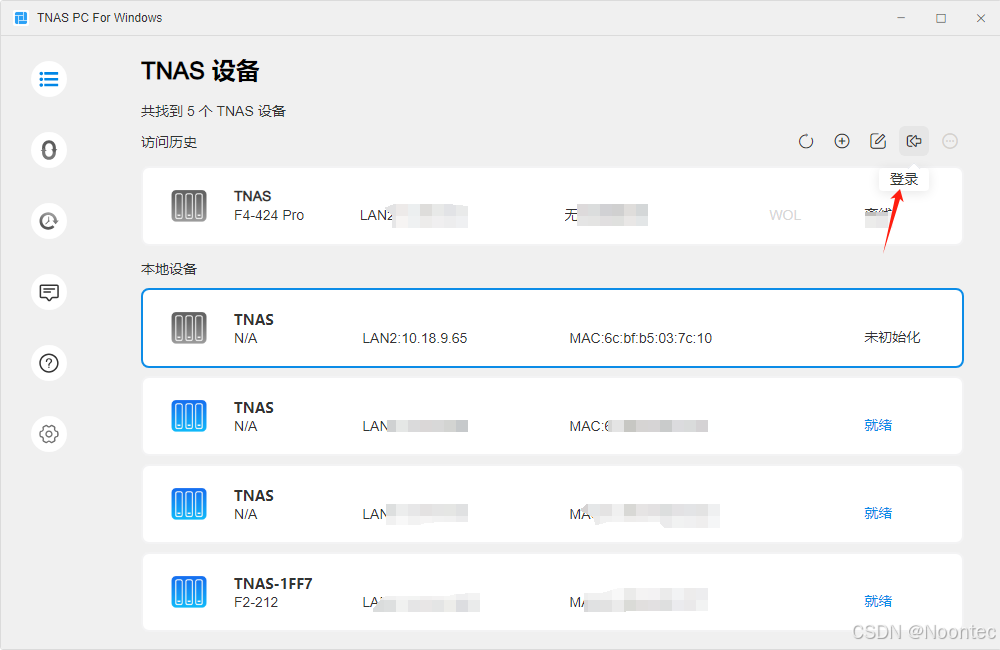
Task: Click the F4-424 Pro device icon
Action: tap(189, 206)
